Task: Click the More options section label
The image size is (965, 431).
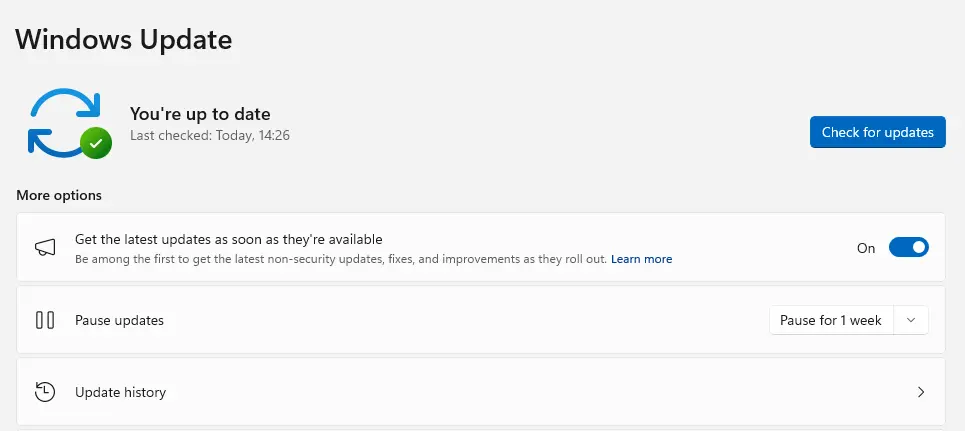Action: pos(59,195)
